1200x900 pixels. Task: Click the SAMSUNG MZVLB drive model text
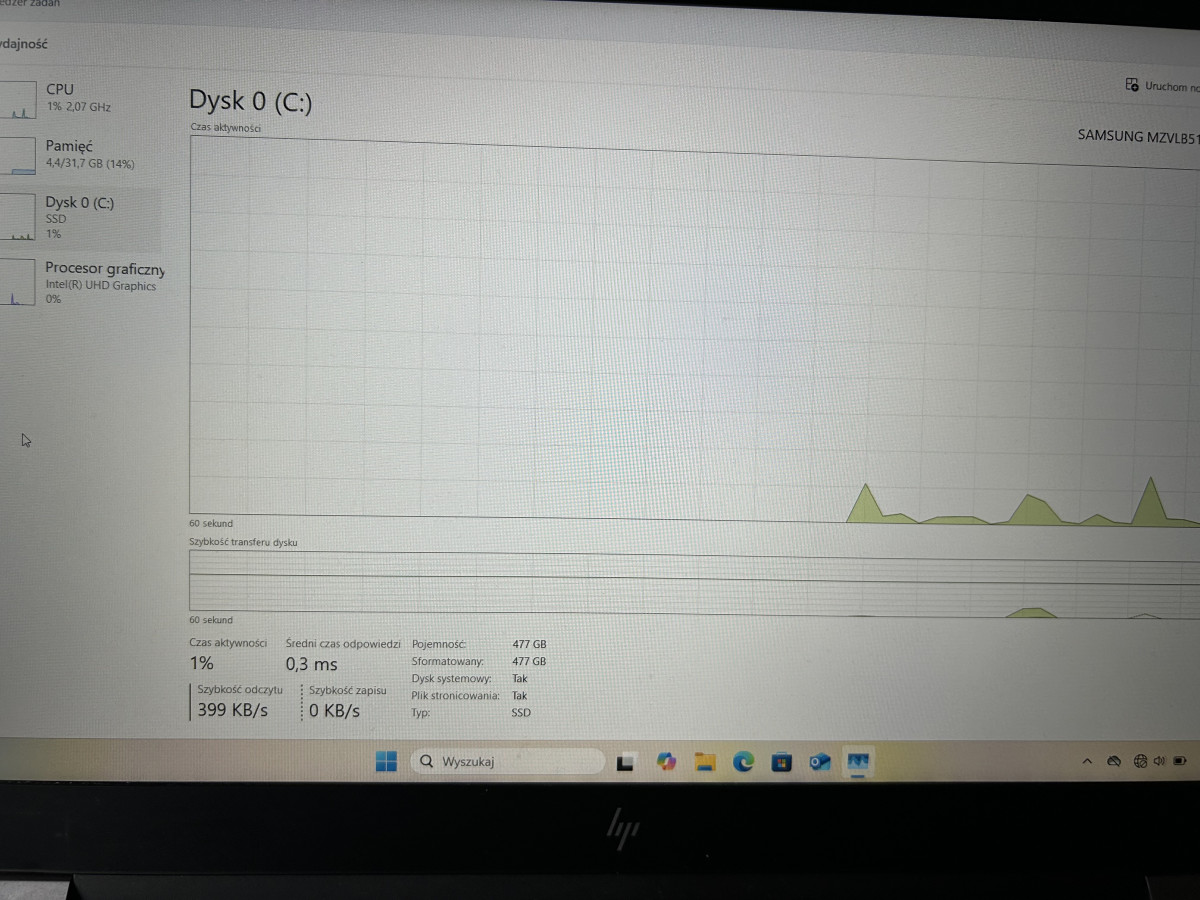coord(1138,136)
